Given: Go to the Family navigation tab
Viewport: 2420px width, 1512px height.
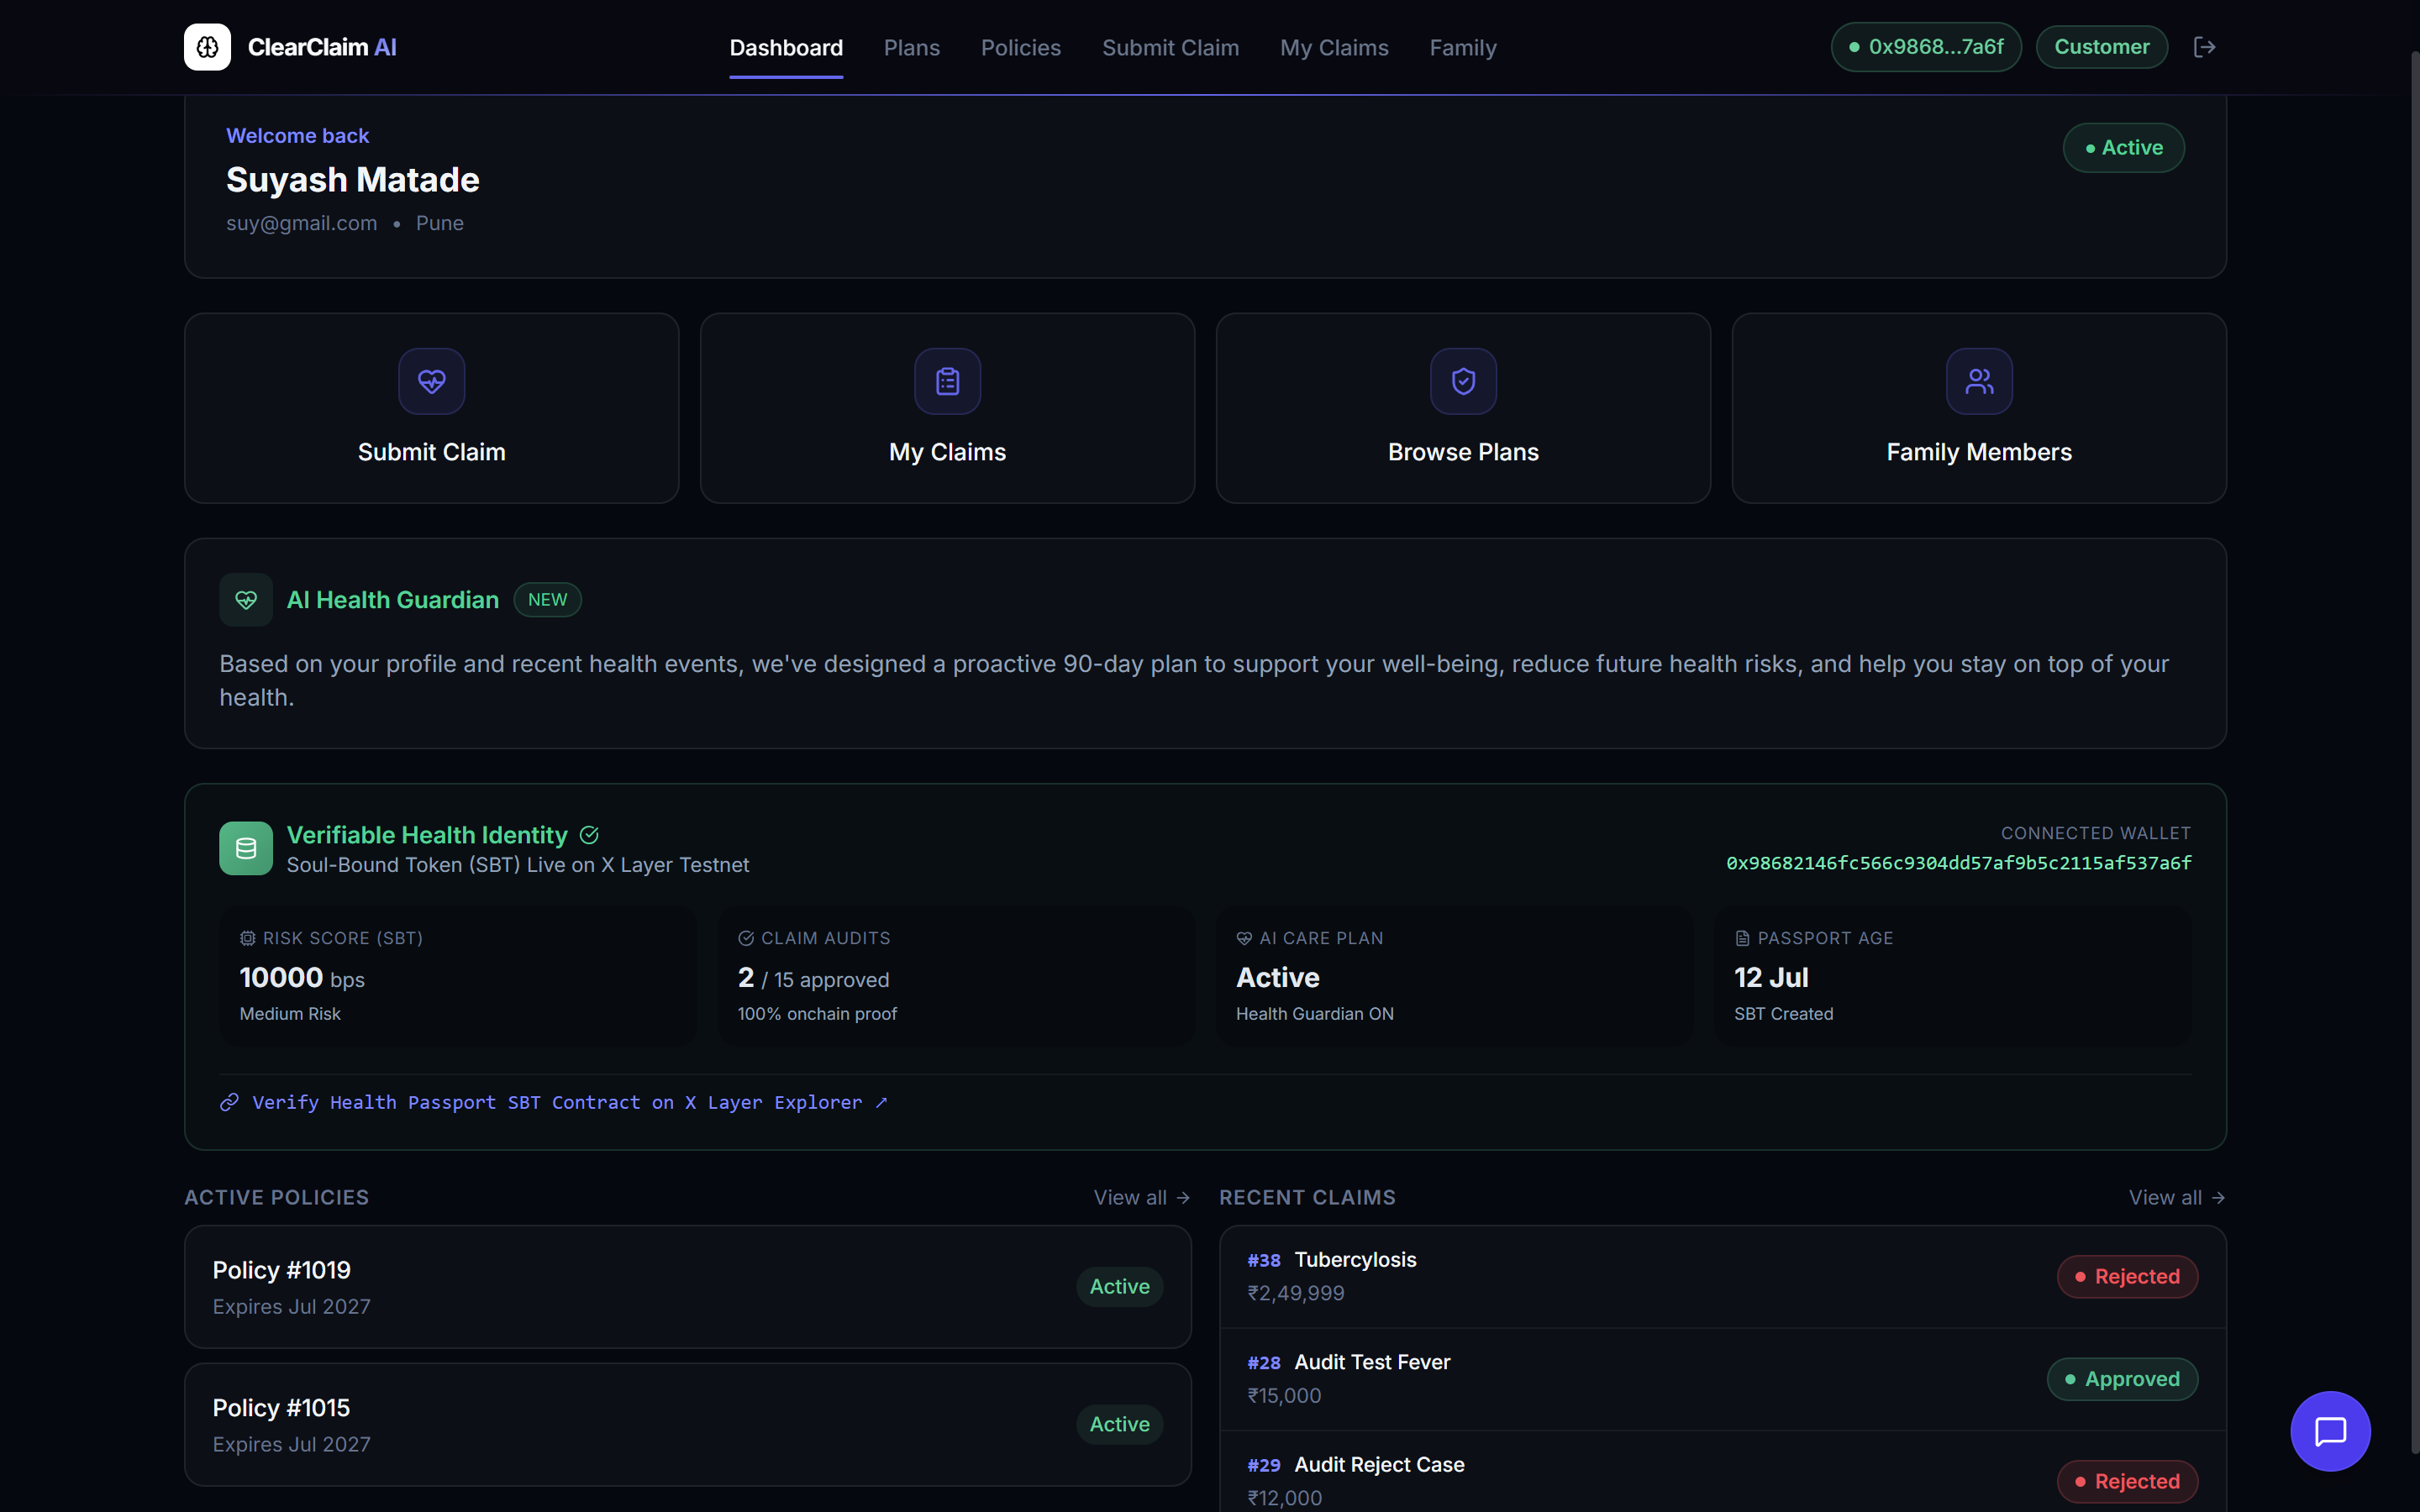Looking at the screenshot, I should [x=1463, y=48].
